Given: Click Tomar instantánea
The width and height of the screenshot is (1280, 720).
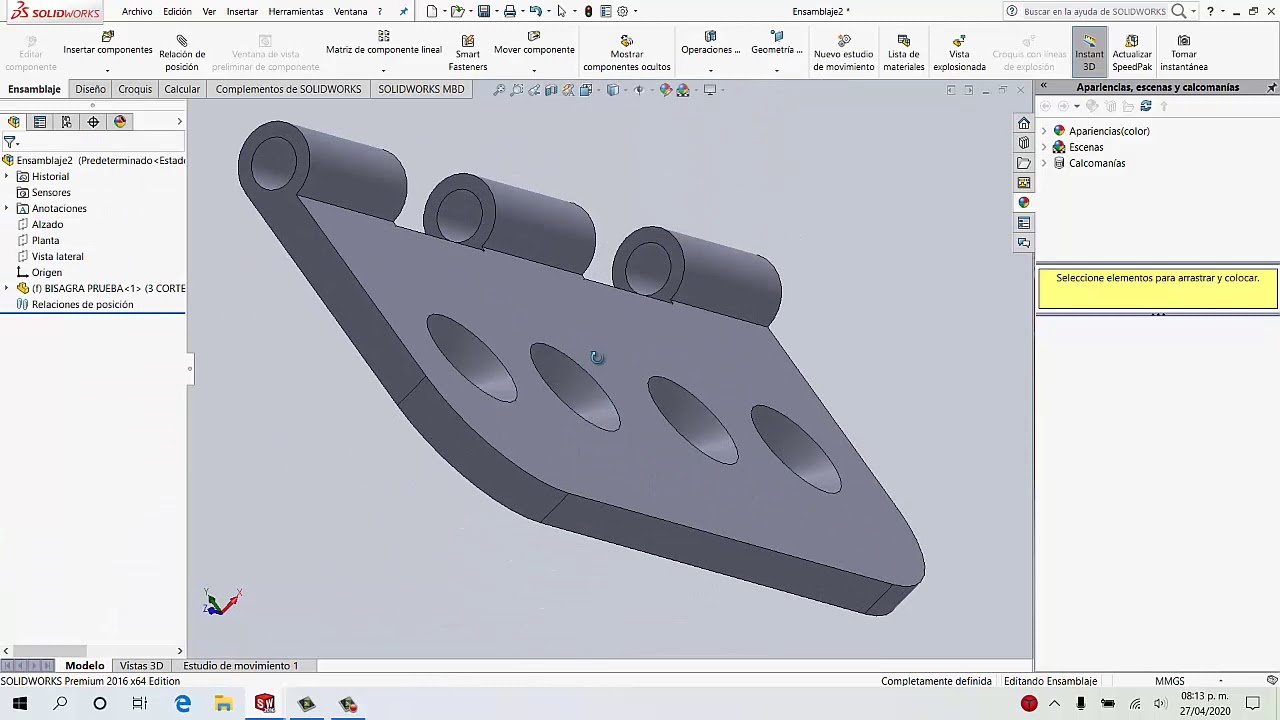Looking at the screenshot, I should click(x=1183, y=53).
